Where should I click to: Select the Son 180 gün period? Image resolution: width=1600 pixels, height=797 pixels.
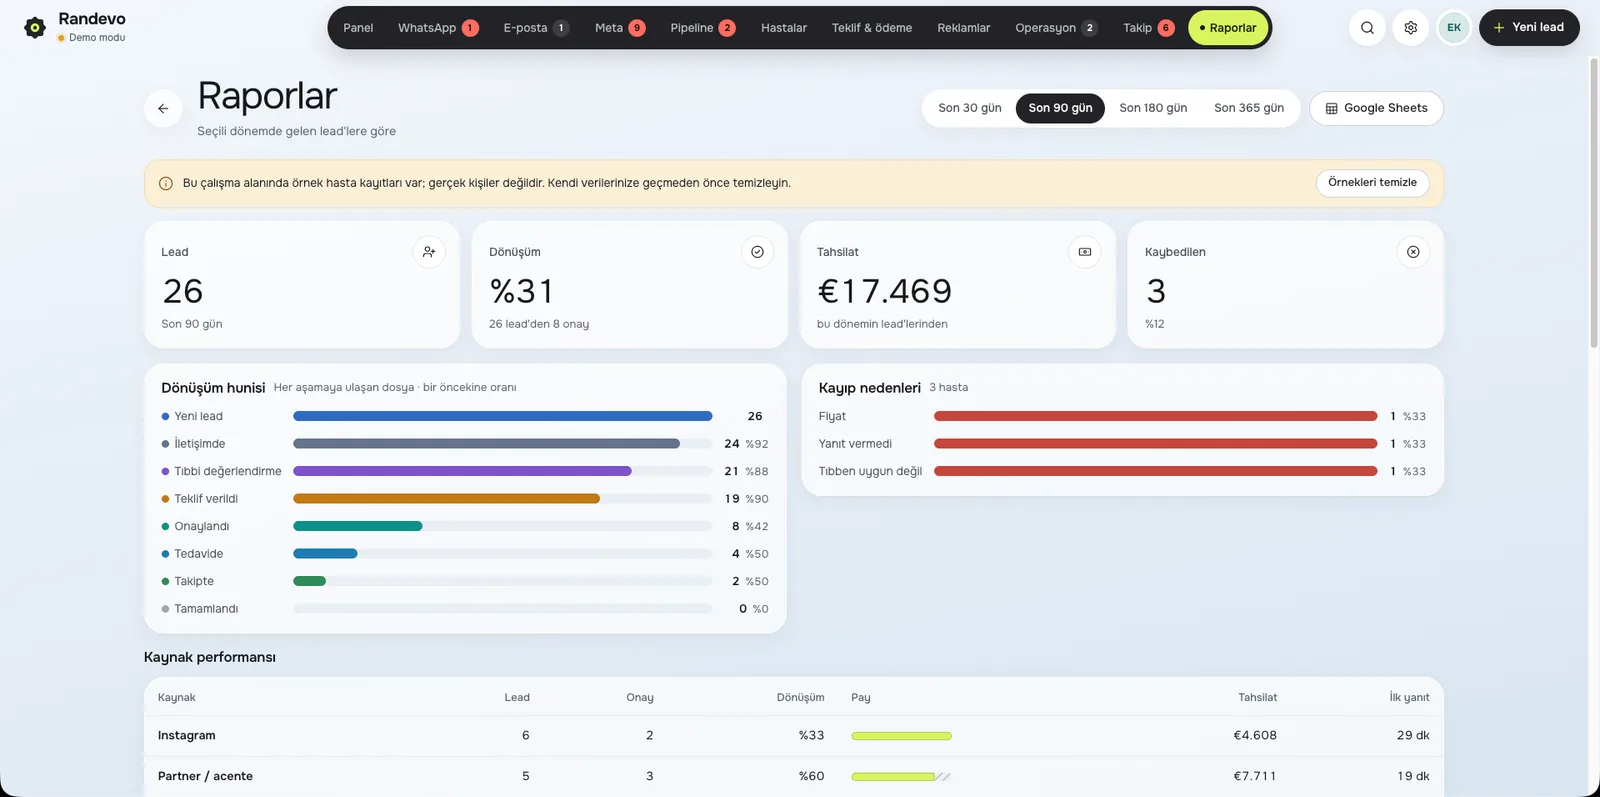pyautogui.click(x=1153, y=108)
